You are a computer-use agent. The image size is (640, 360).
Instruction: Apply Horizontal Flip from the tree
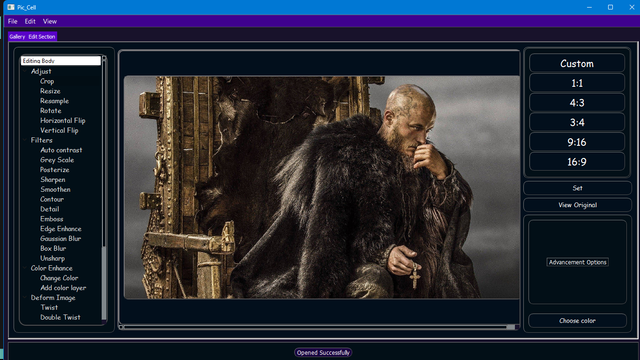pyautogui.click(x=62, y=120)
